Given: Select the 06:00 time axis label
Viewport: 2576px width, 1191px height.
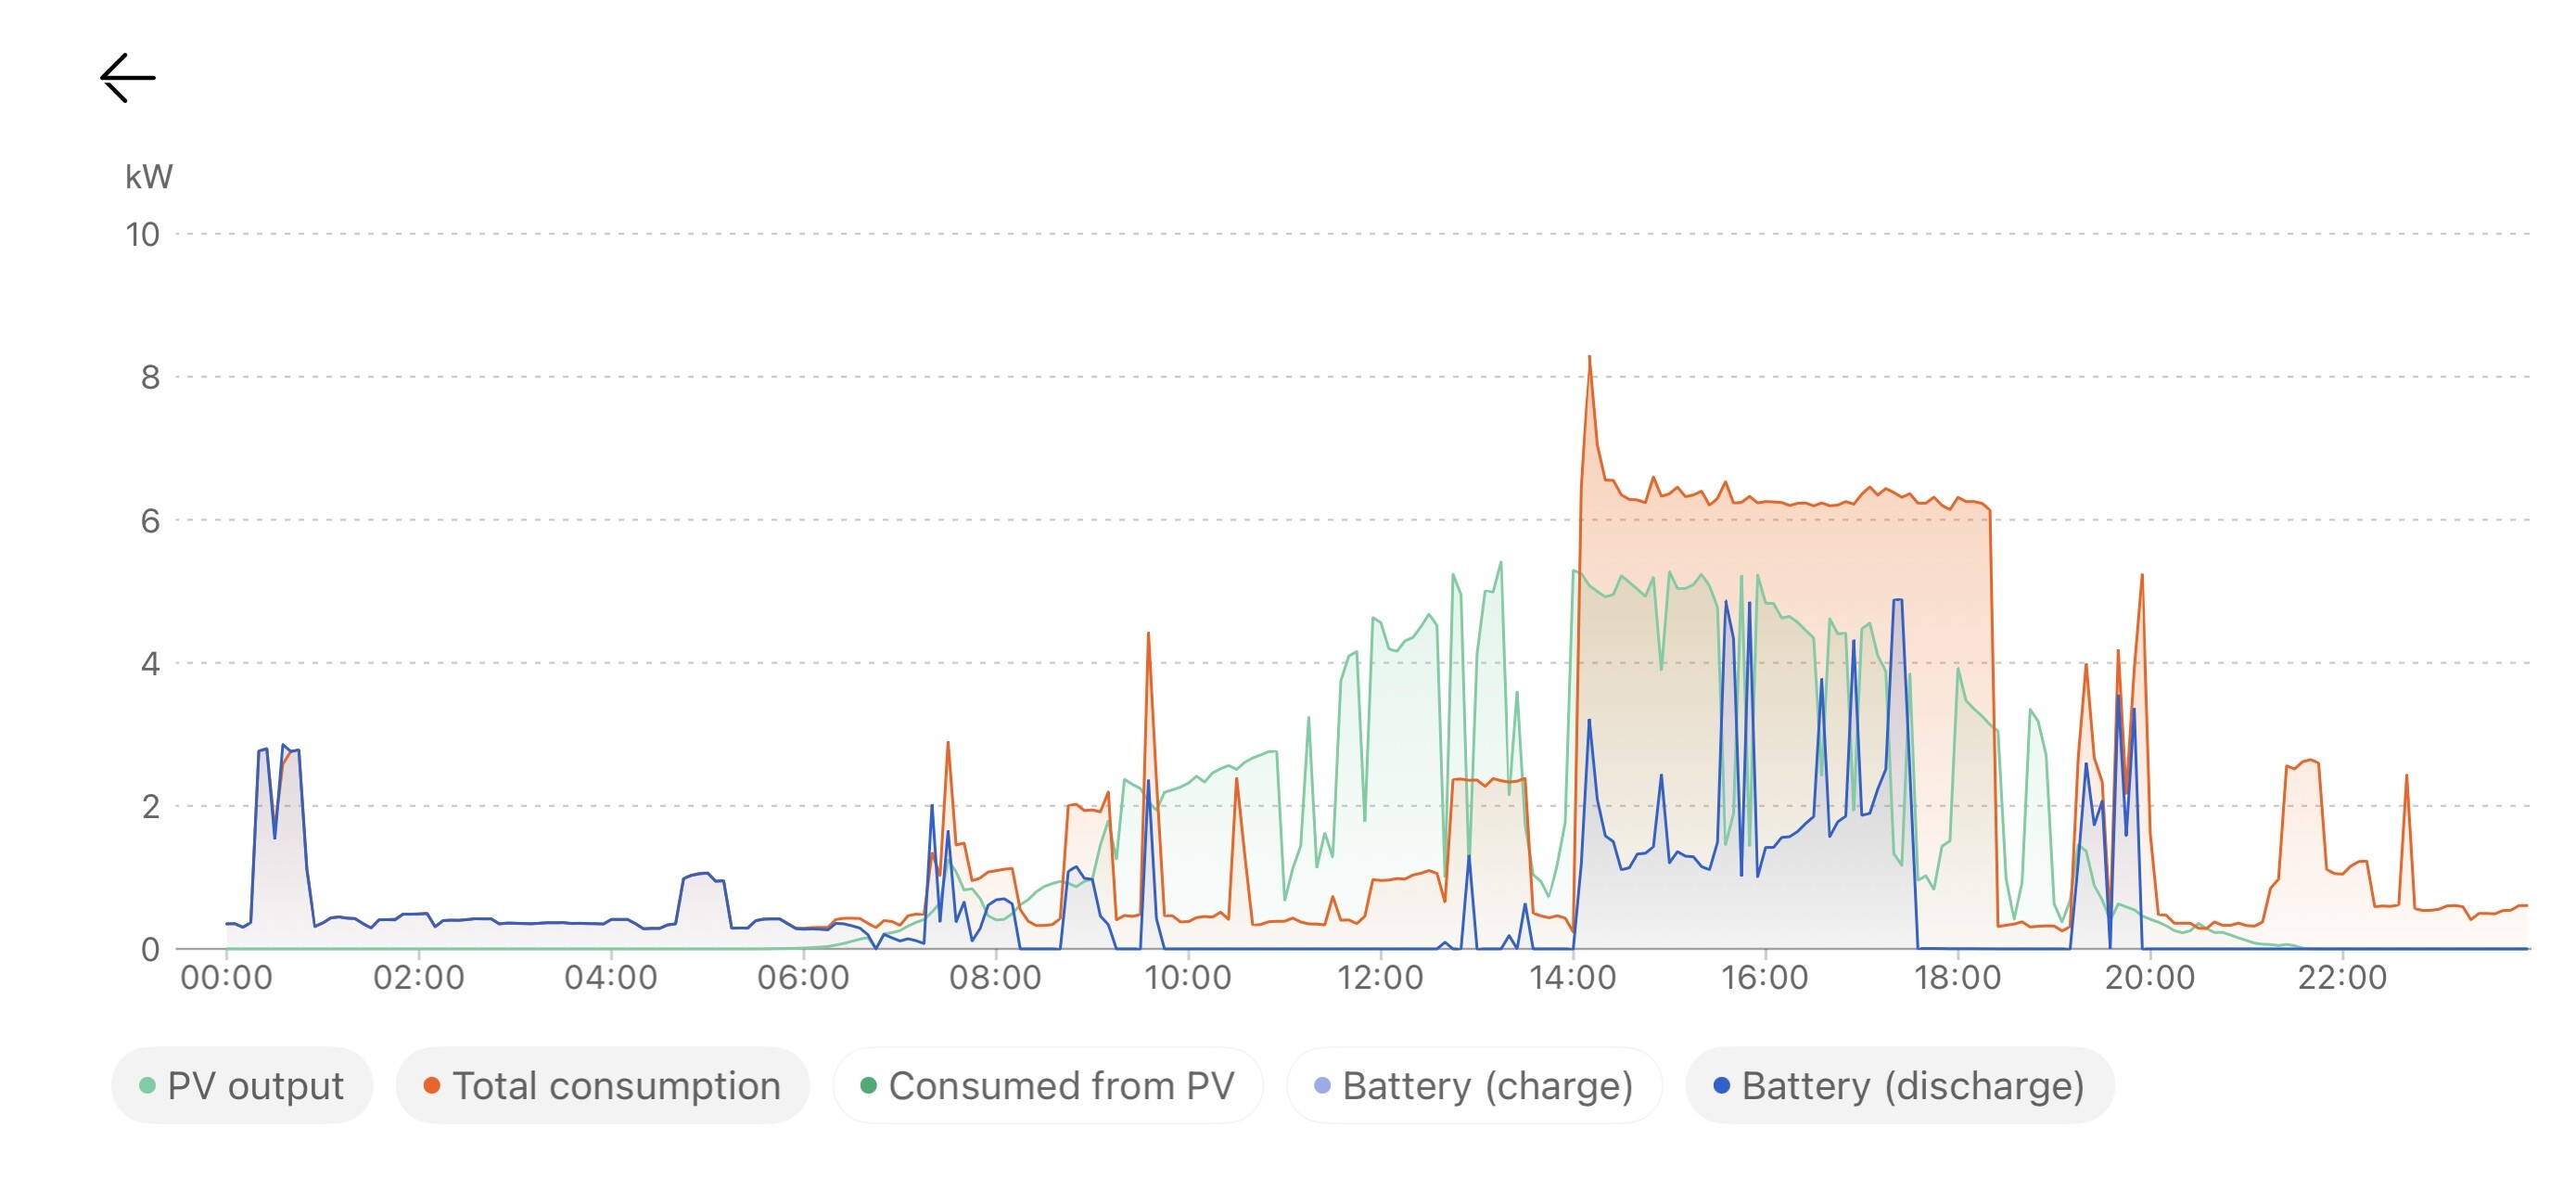Looking at the screenshot, I should coord(803,977).
